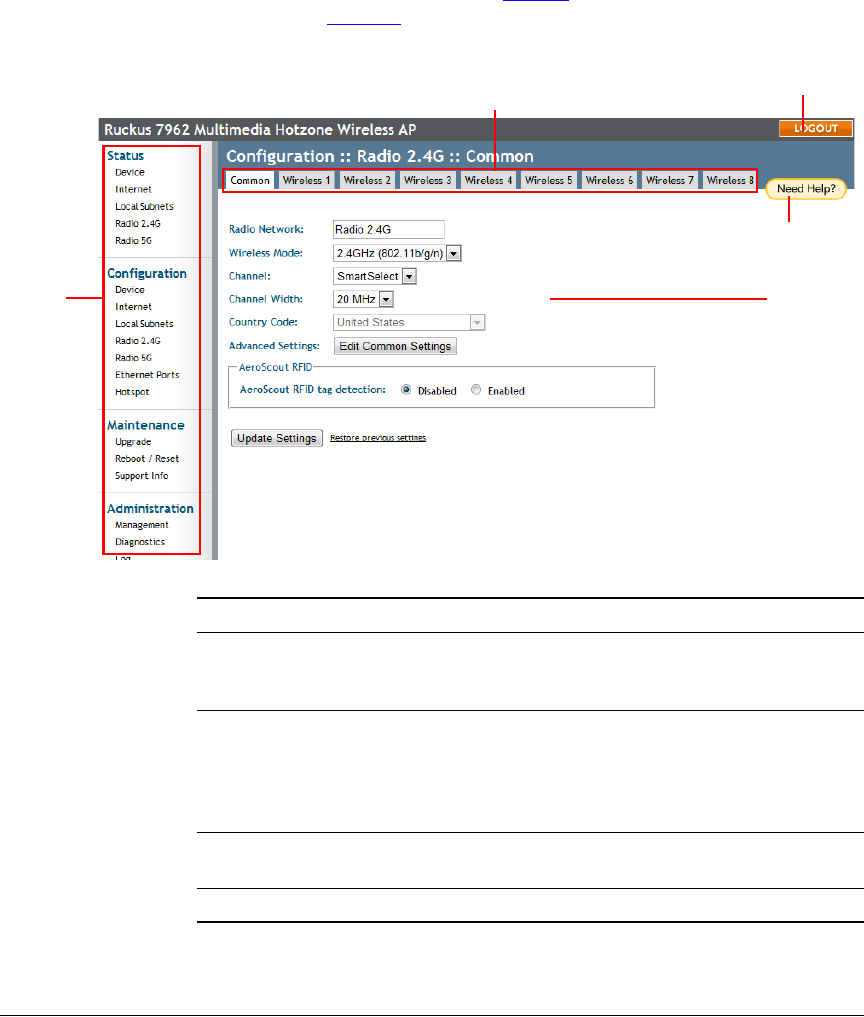Open Ethernet Ports configuration page
This screenshot has height=1017, width=864.
click(x=147, y=375)
